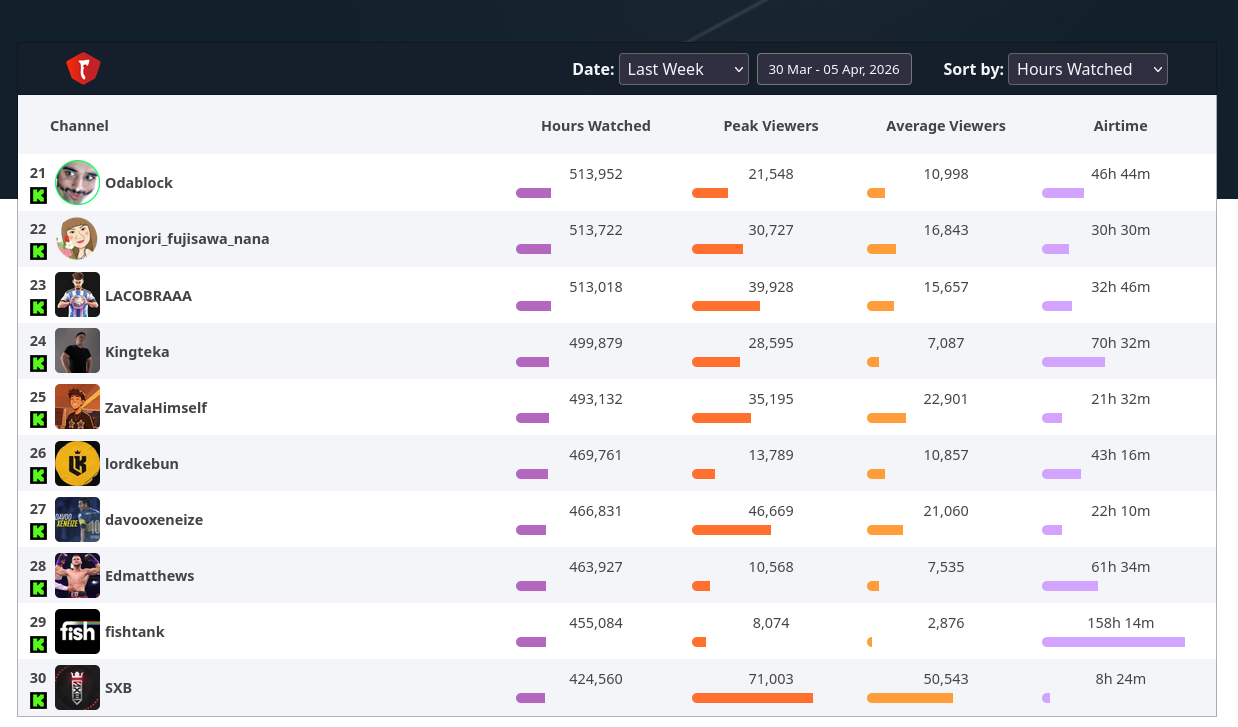Click rank number 21
The width and height of the screenshot is (1238, 727).
click(x=38, y=173)
